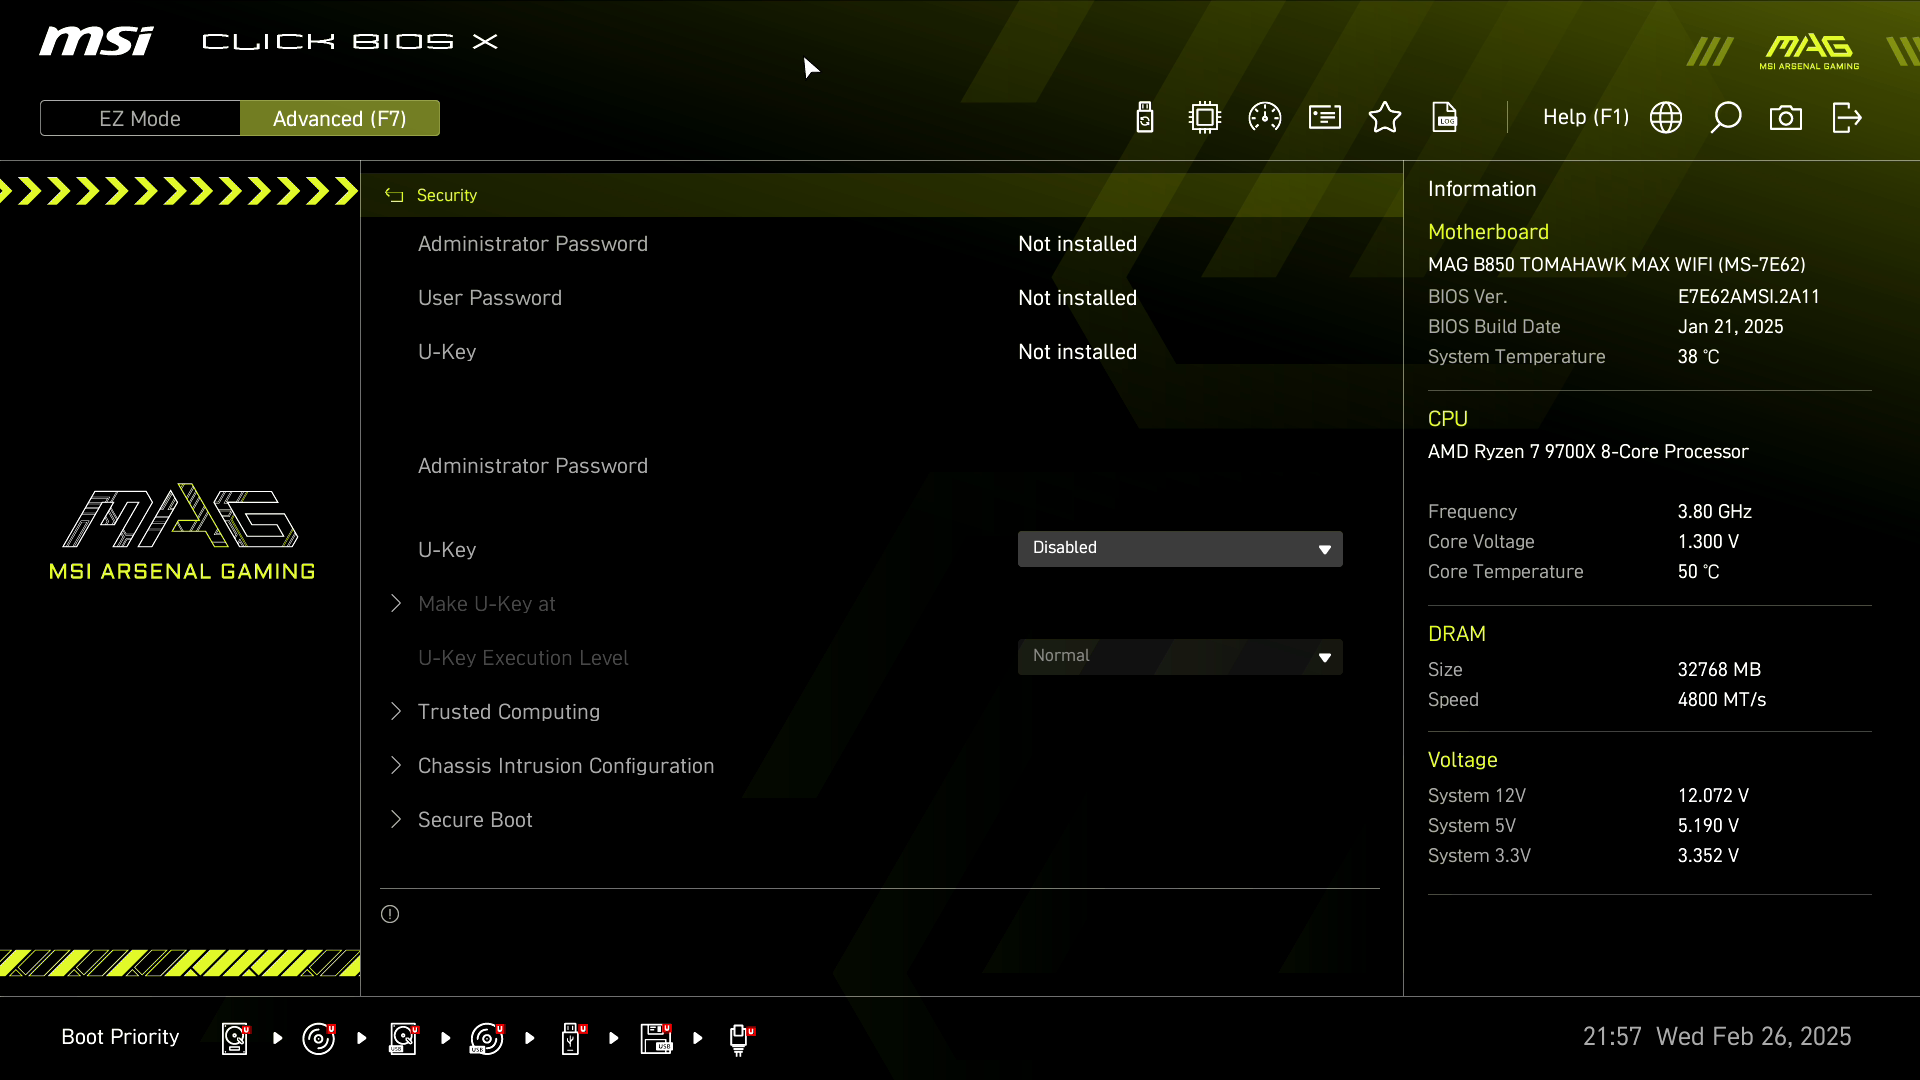Click the CPU chip icon in toolbar
Image resolution: width=1920 pixels, height=1080 pixels.
(1205, 118)
